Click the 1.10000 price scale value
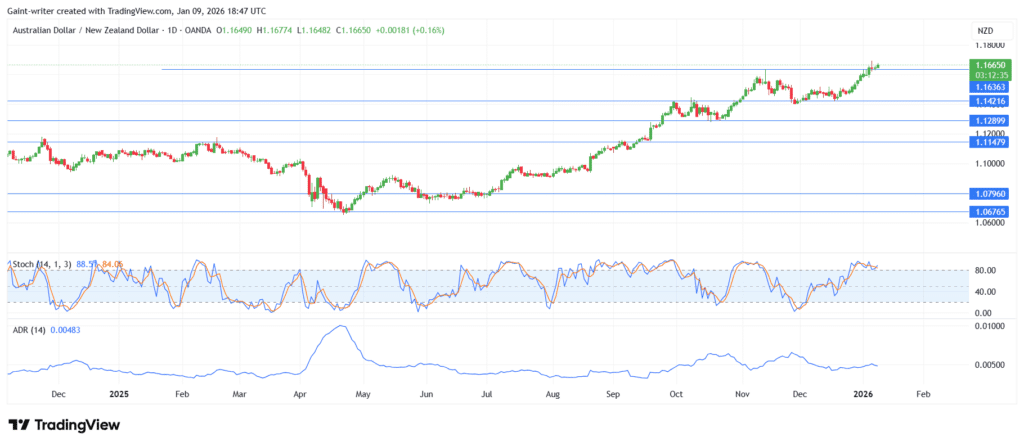 989,163
